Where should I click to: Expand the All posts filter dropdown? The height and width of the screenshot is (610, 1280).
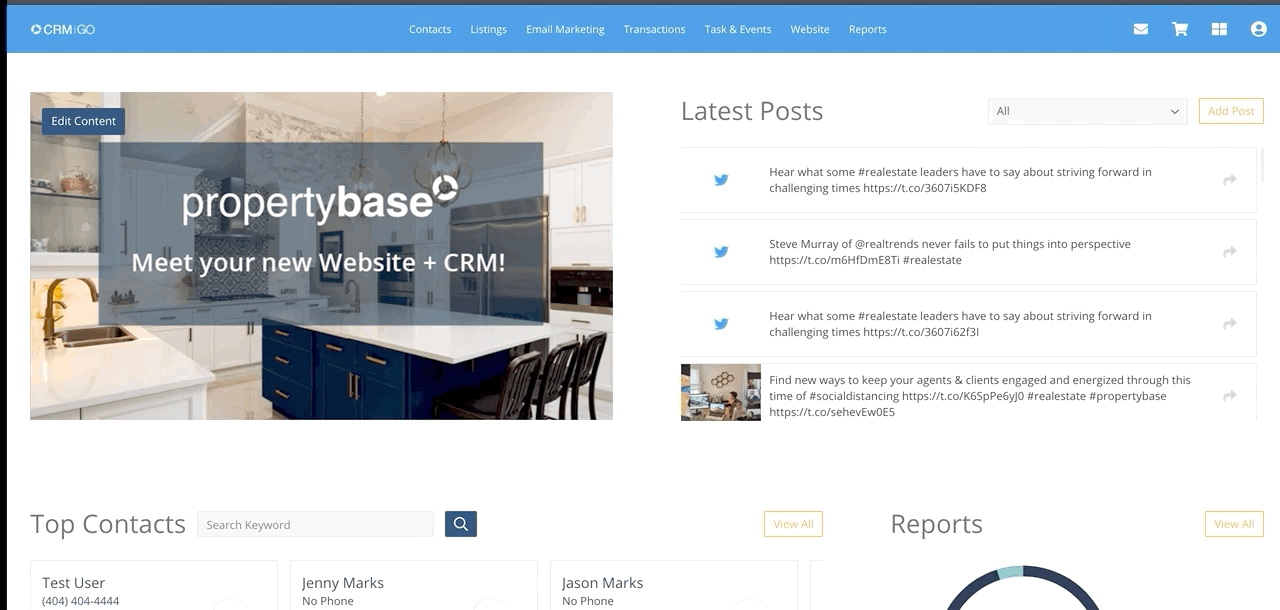click(x=1087, y=111)
